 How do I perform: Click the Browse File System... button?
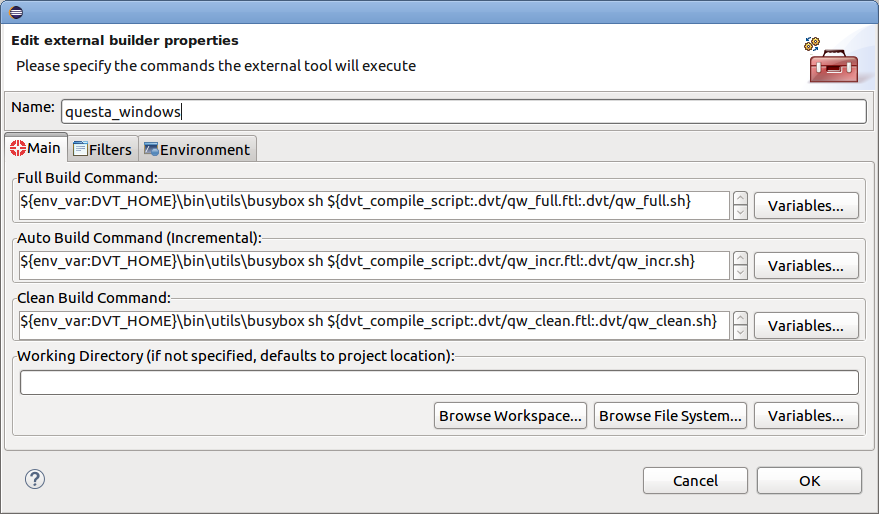click(670, 416)
